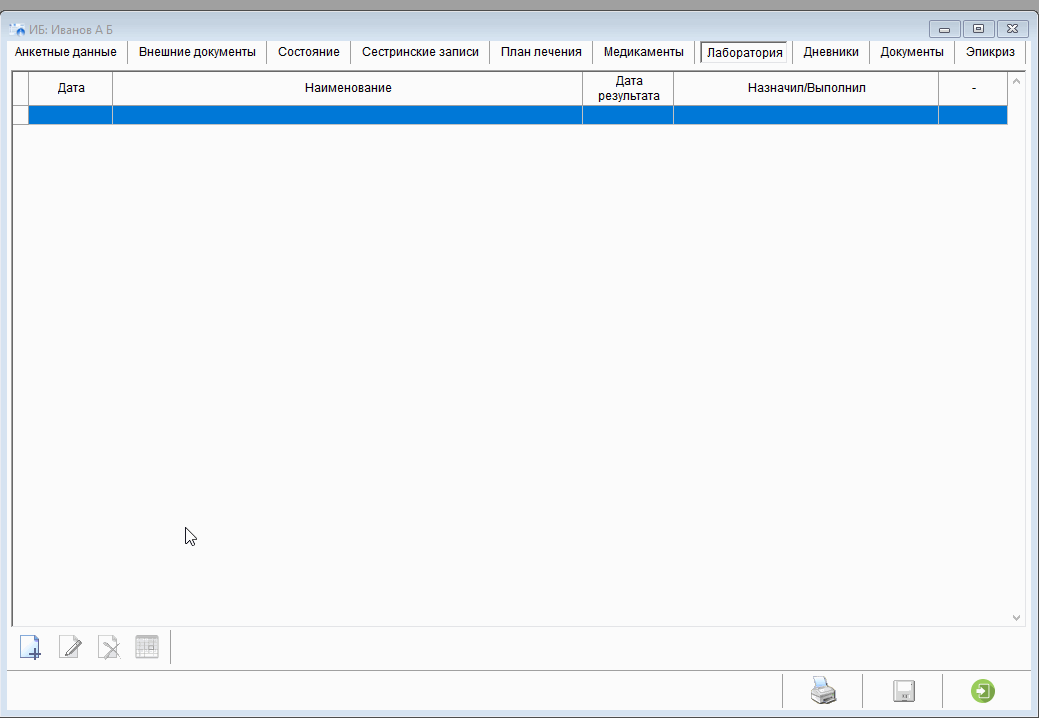Image resolution: width=1039 pixels, height=718 pixels.
Task: Click the delete record icon
Action: 109,647
